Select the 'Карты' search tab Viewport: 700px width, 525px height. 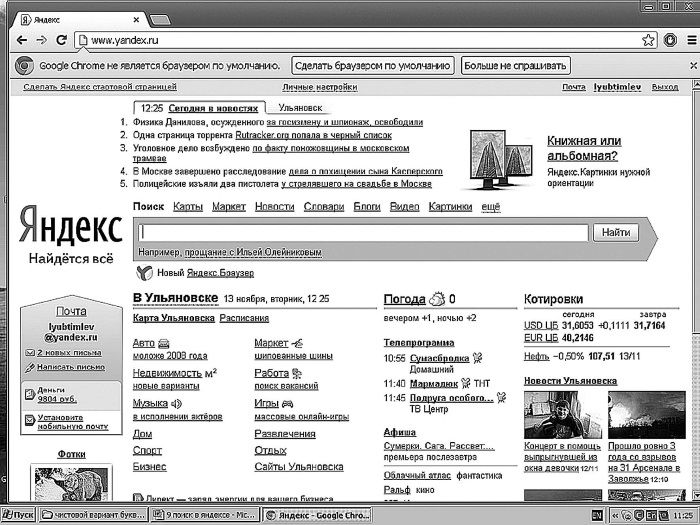tap(188, 207)
